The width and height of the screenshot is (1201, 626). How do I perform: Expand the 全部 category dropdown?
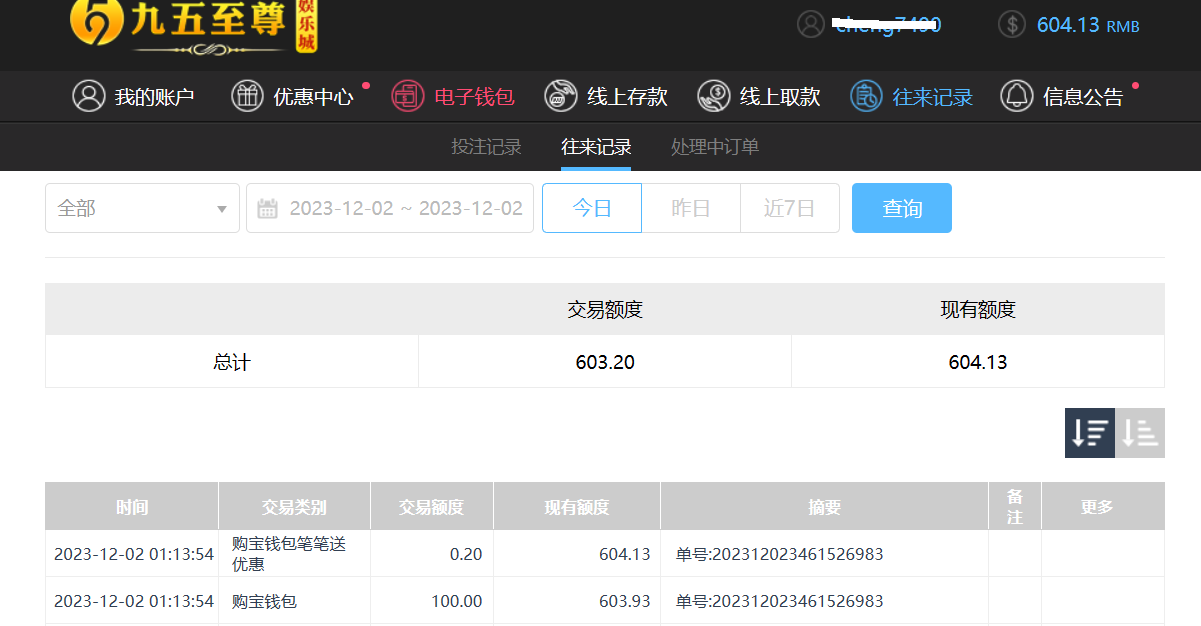coord(142,208)
